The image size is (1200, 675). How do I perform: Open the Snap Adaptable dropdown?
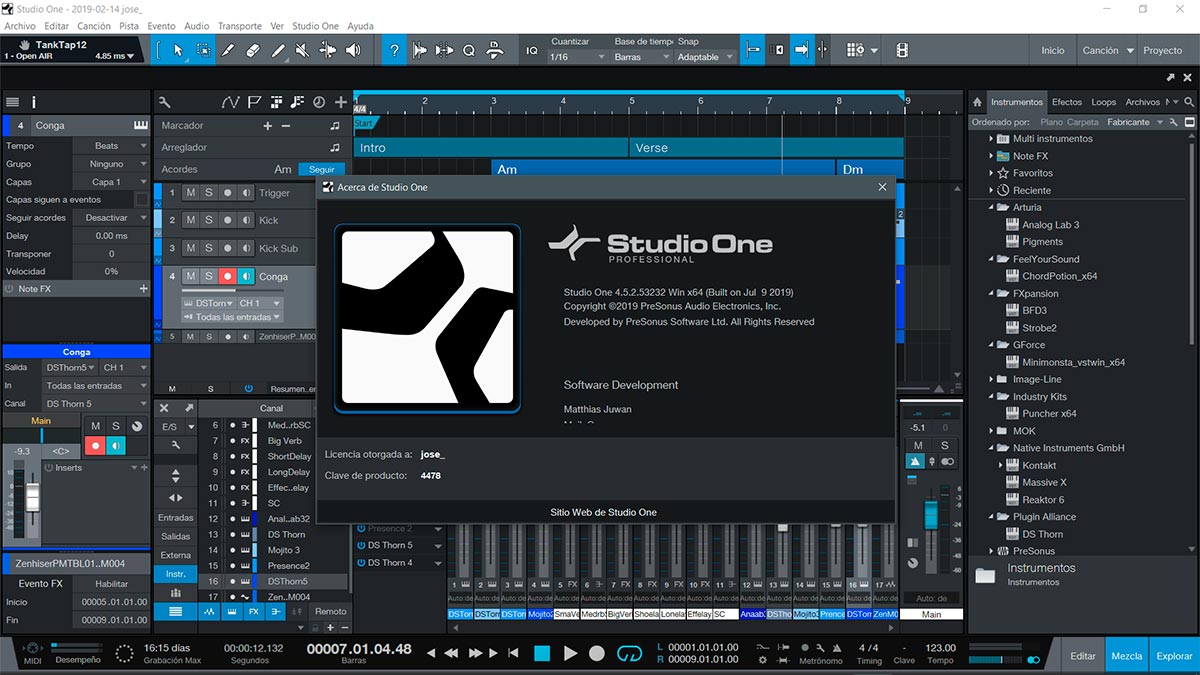705,57
